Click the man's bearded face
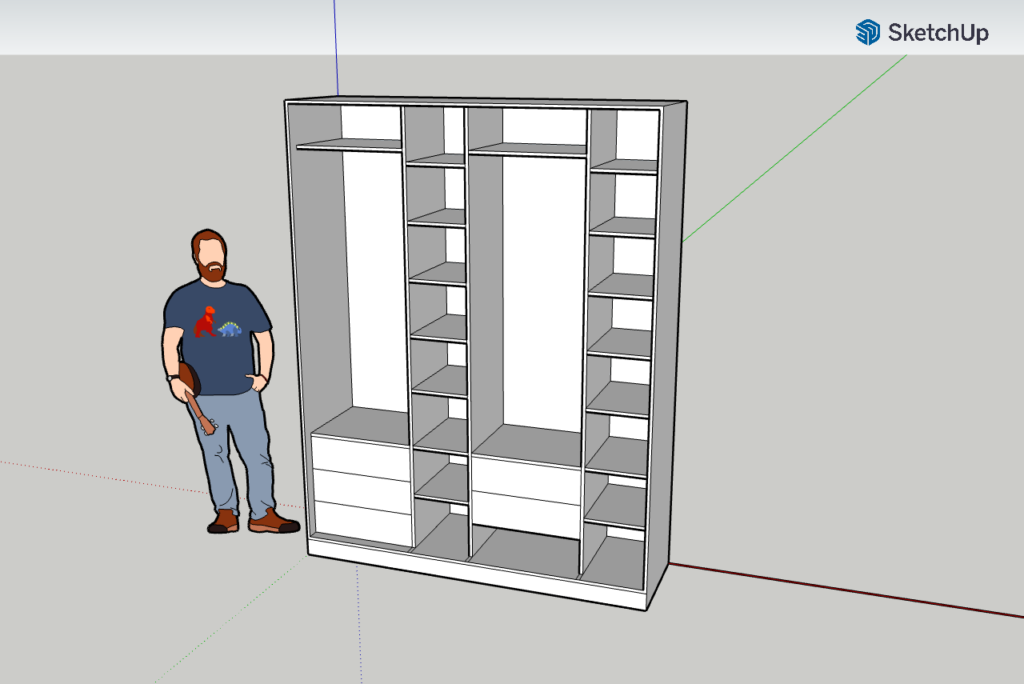1024x684 pixels. click(210, 257)
